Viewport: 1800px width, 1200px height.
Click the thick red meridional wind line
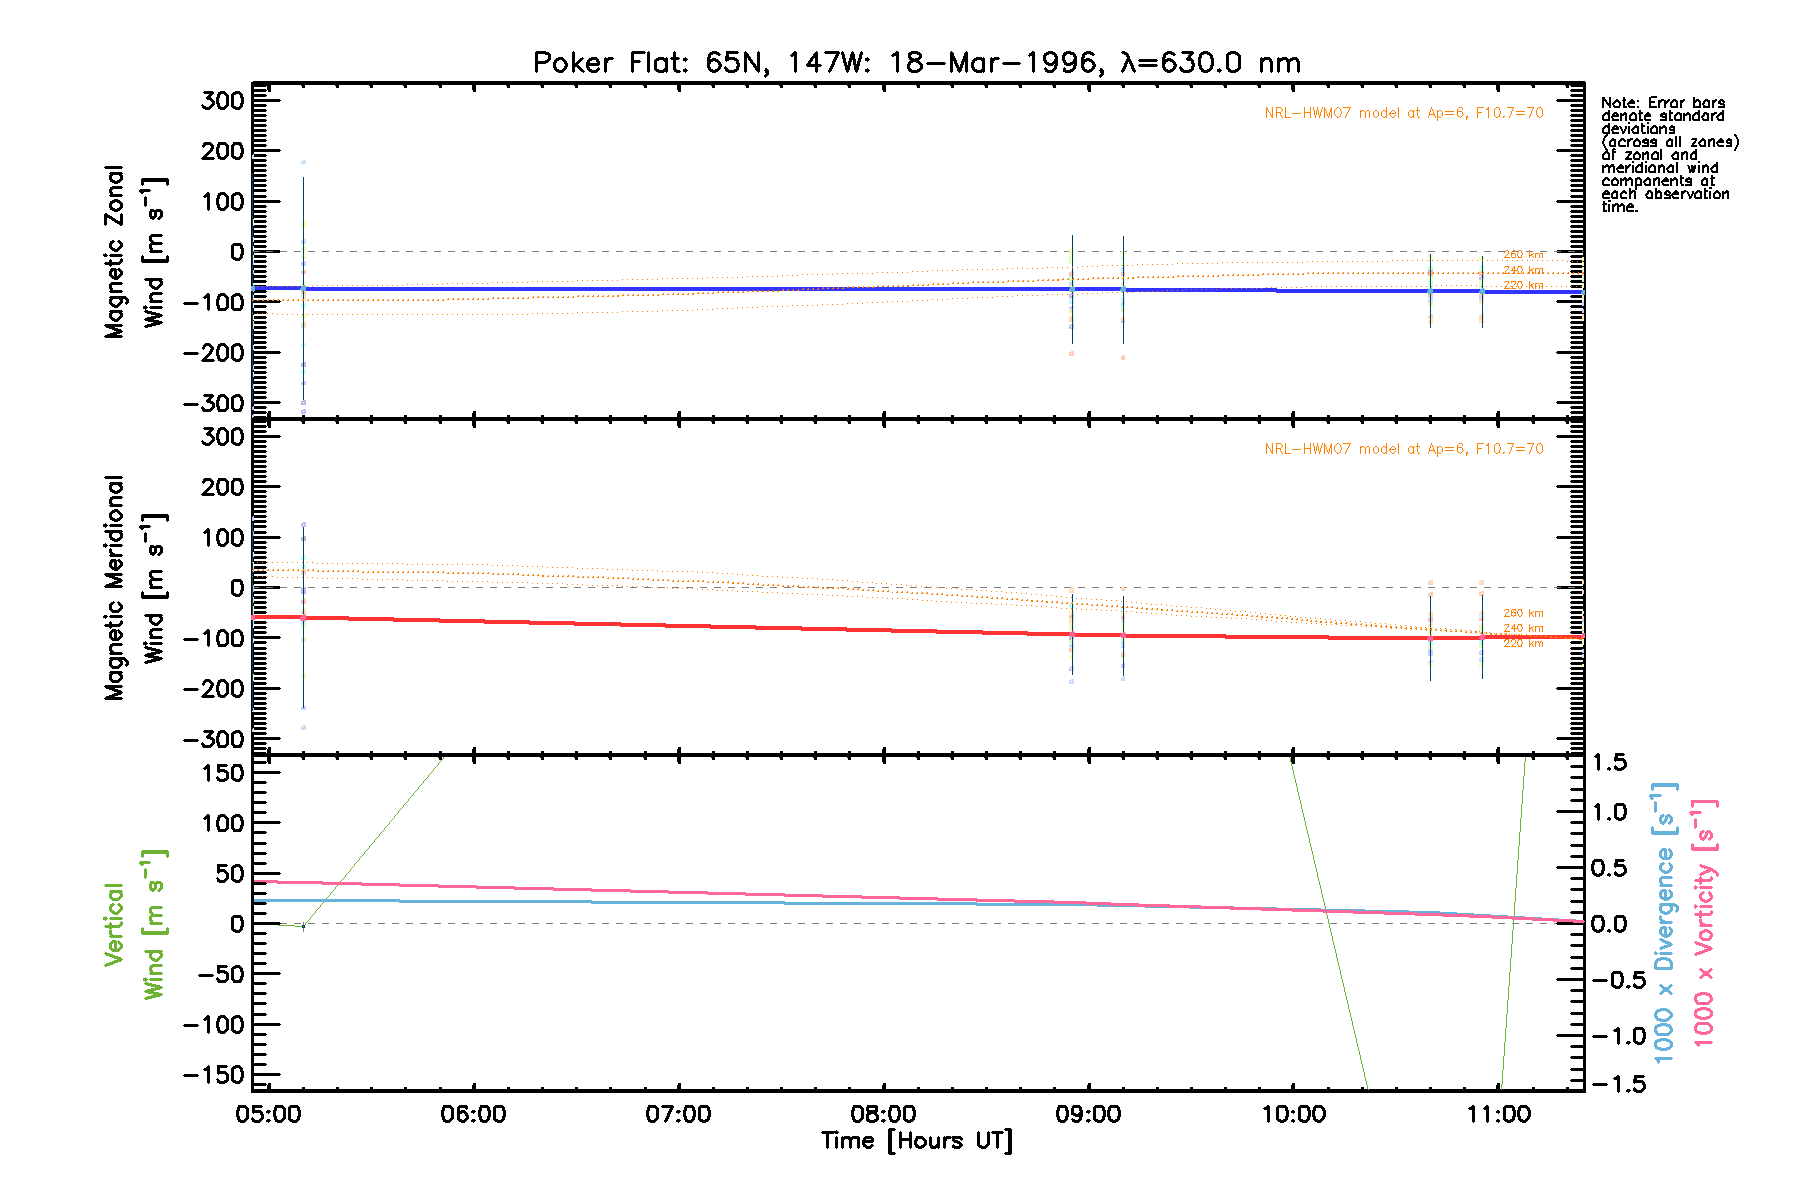700,625
